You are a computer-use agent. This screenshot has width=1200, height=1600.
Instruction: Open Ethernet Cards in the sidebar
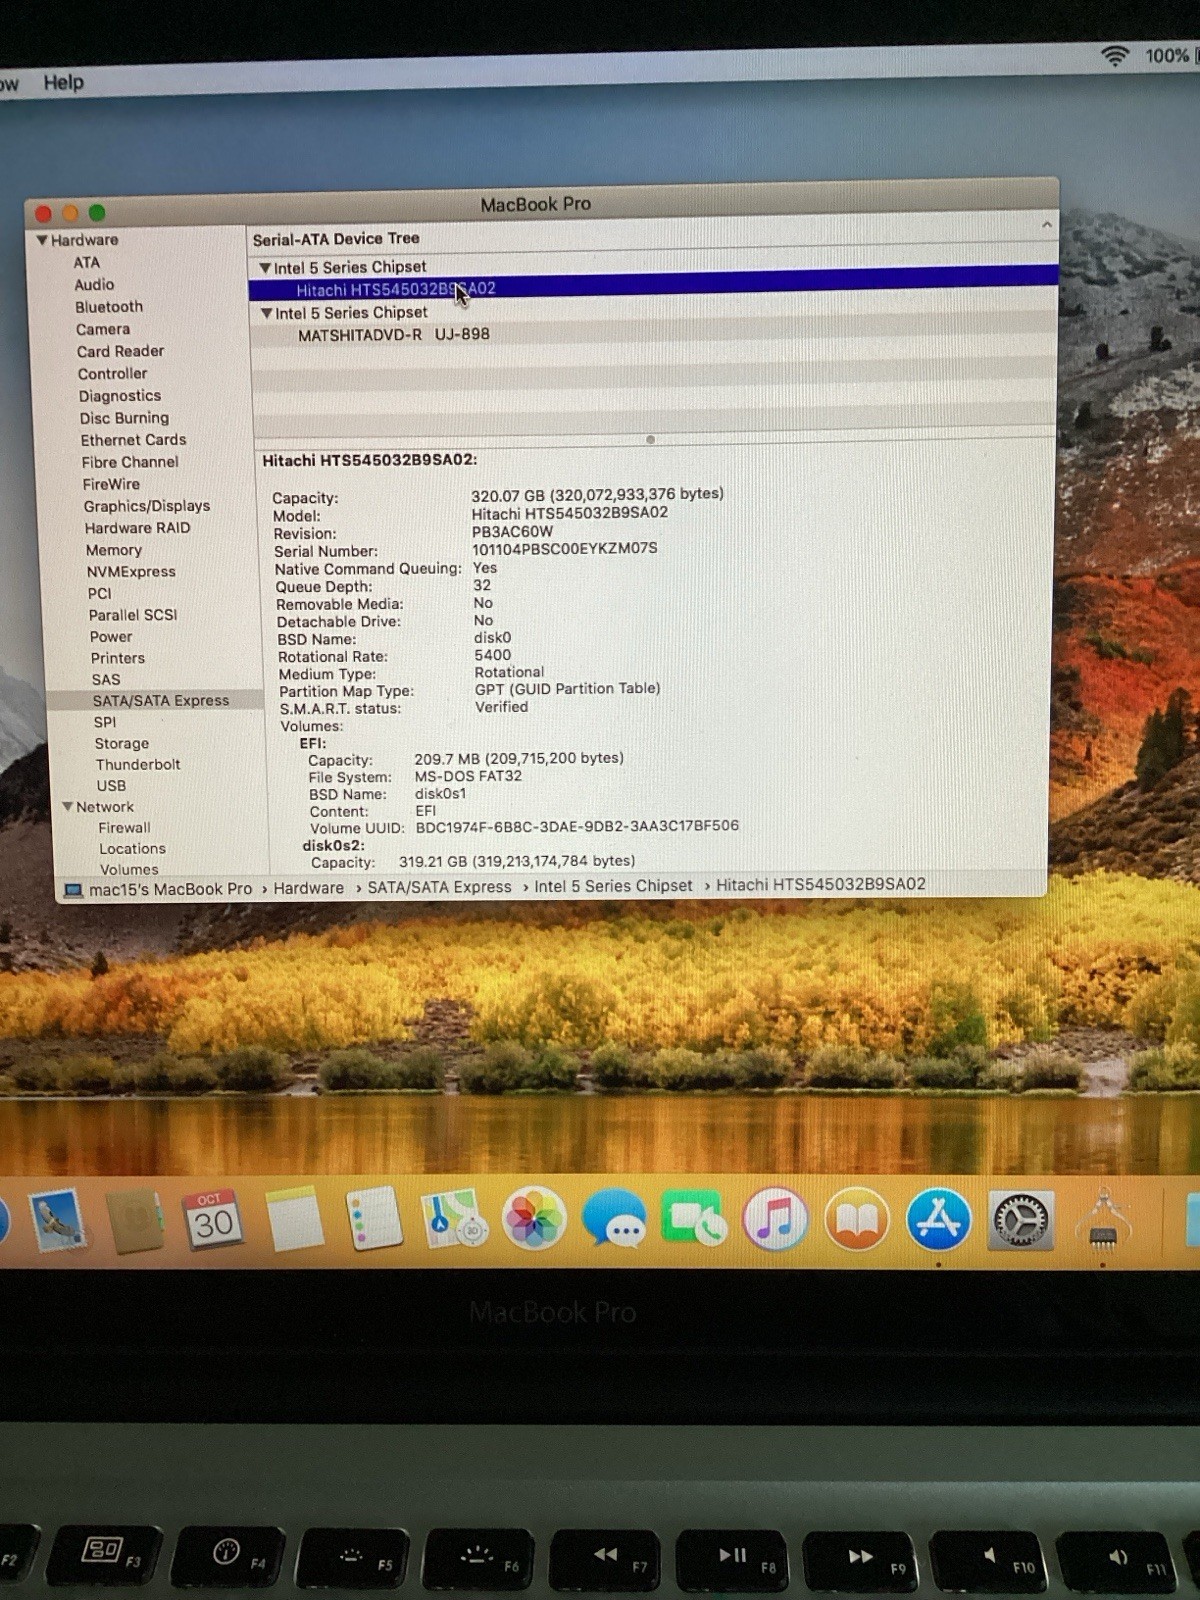(x=133, y=439)
